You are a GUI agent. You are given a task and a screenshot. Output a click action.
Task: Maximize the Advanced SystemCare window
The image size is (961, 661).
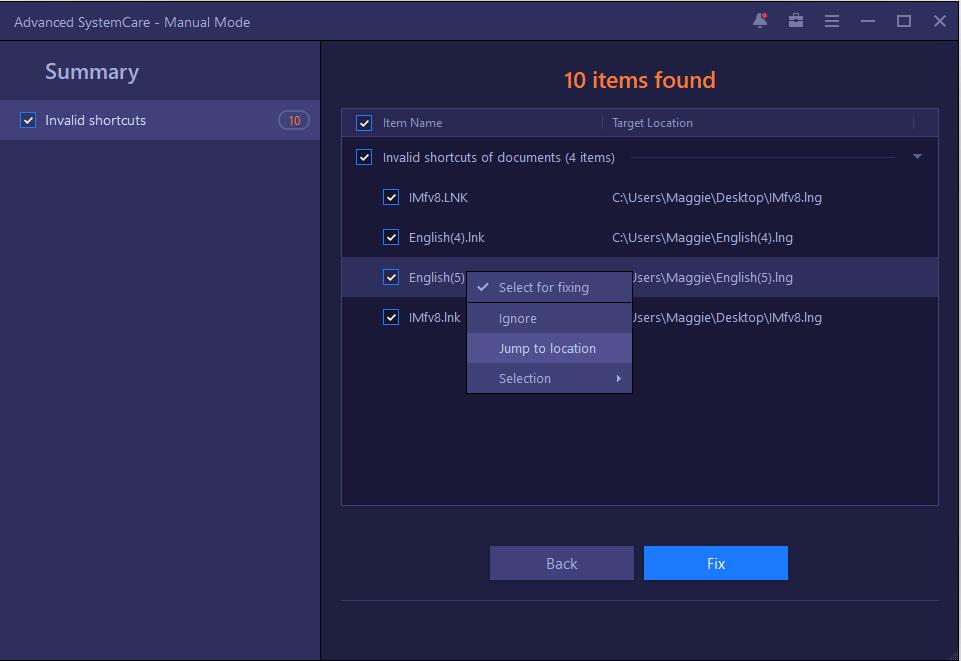click(x=903, y=21)
